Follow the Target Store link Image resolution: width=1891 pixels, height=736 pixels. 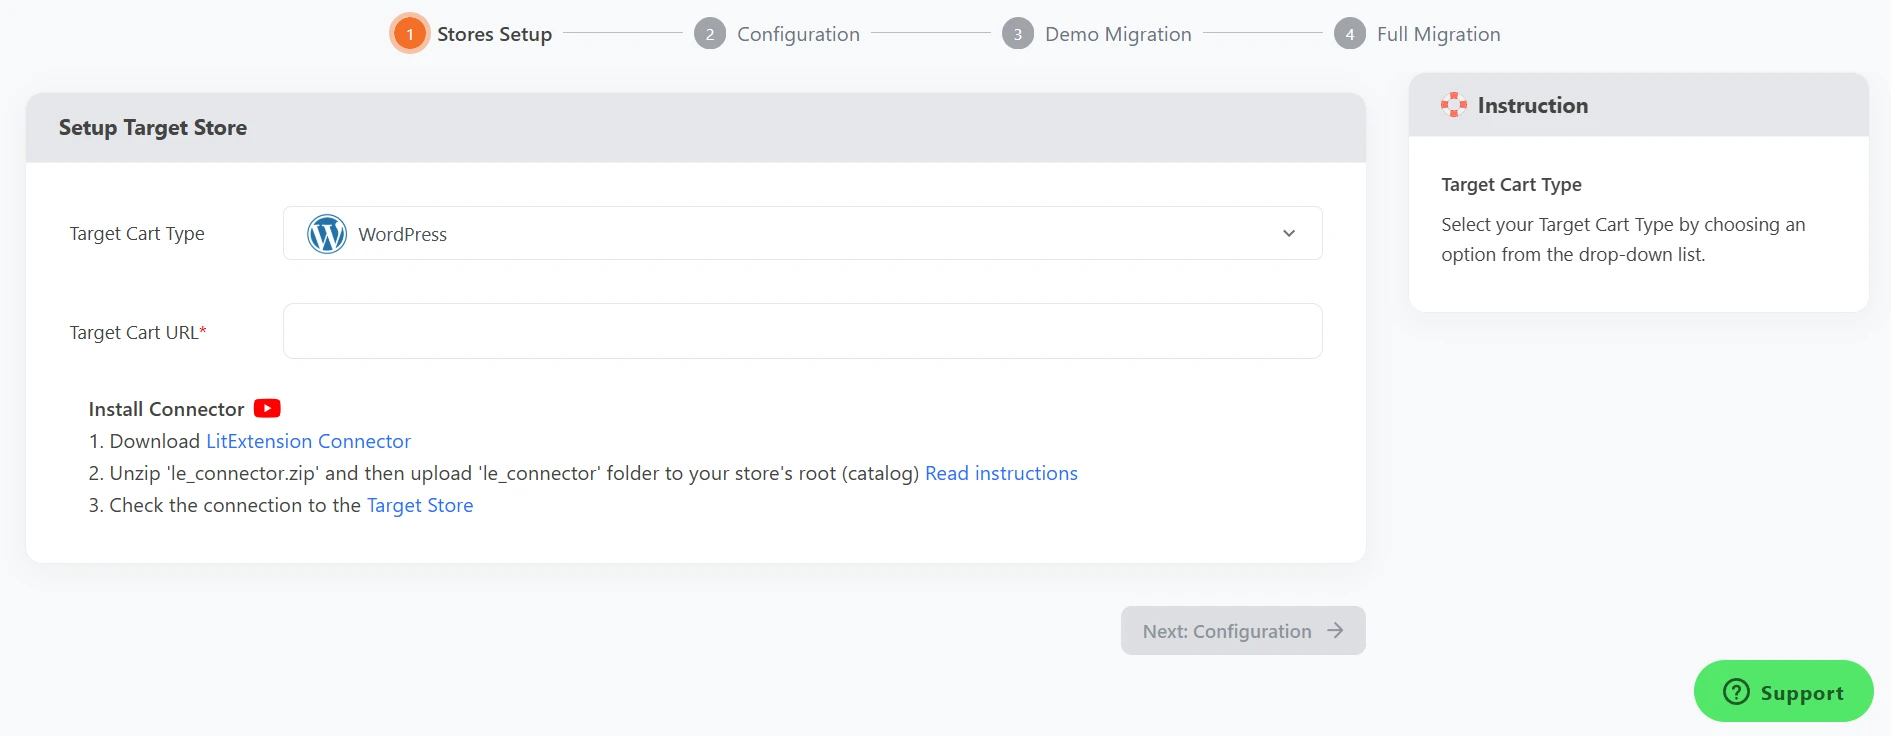click(x=420, y=505)
